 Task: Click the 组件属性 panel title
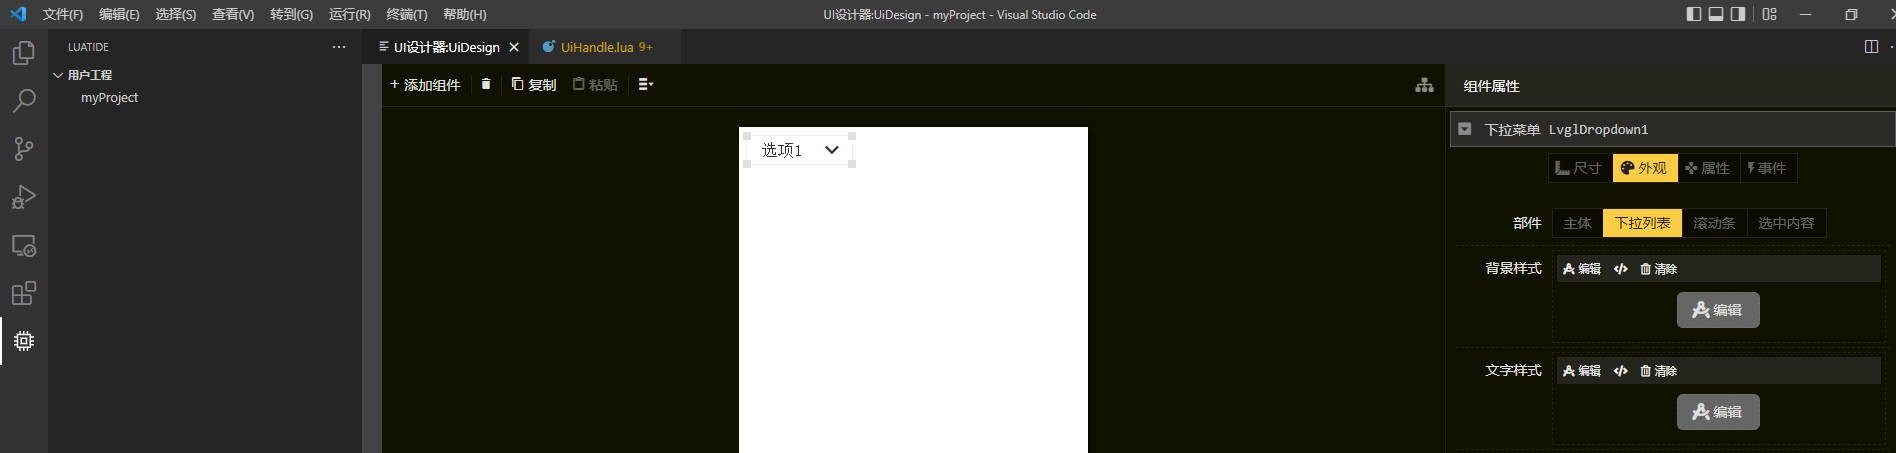tap(1491, 86)
